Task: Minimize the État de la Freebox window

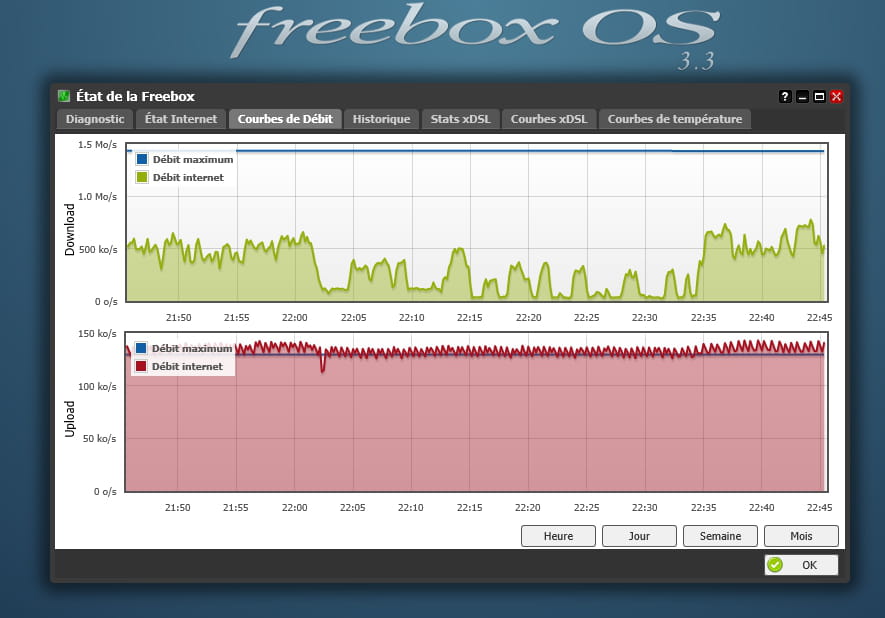Action: [x=803, y=97]
